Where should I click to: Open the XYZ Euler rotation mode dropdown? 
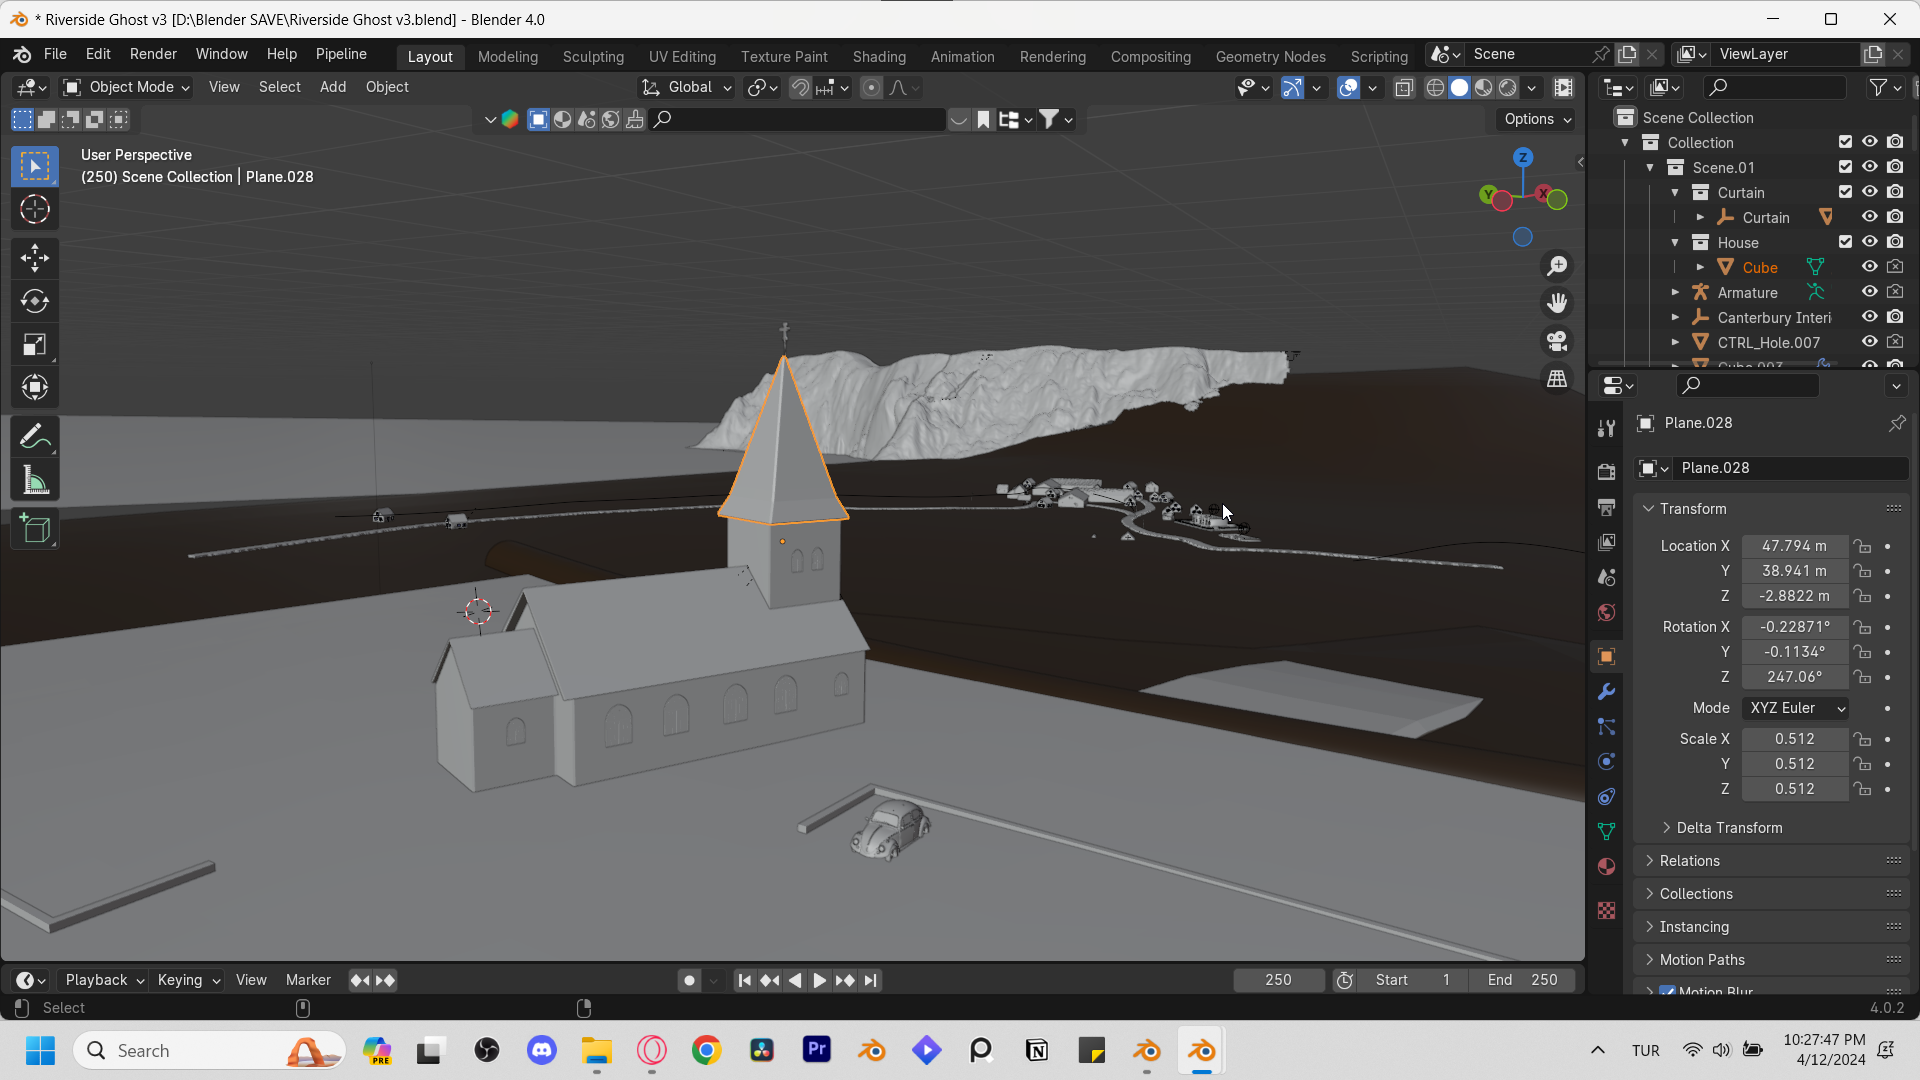click(1795, 708)
